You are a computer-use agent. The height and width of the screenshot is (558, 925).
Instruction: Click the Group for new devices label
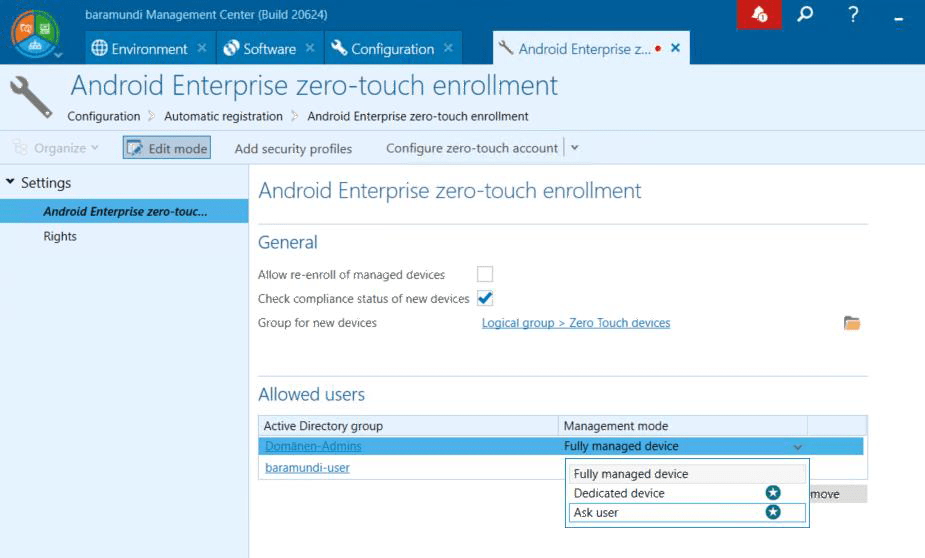[x=317, y=323]
